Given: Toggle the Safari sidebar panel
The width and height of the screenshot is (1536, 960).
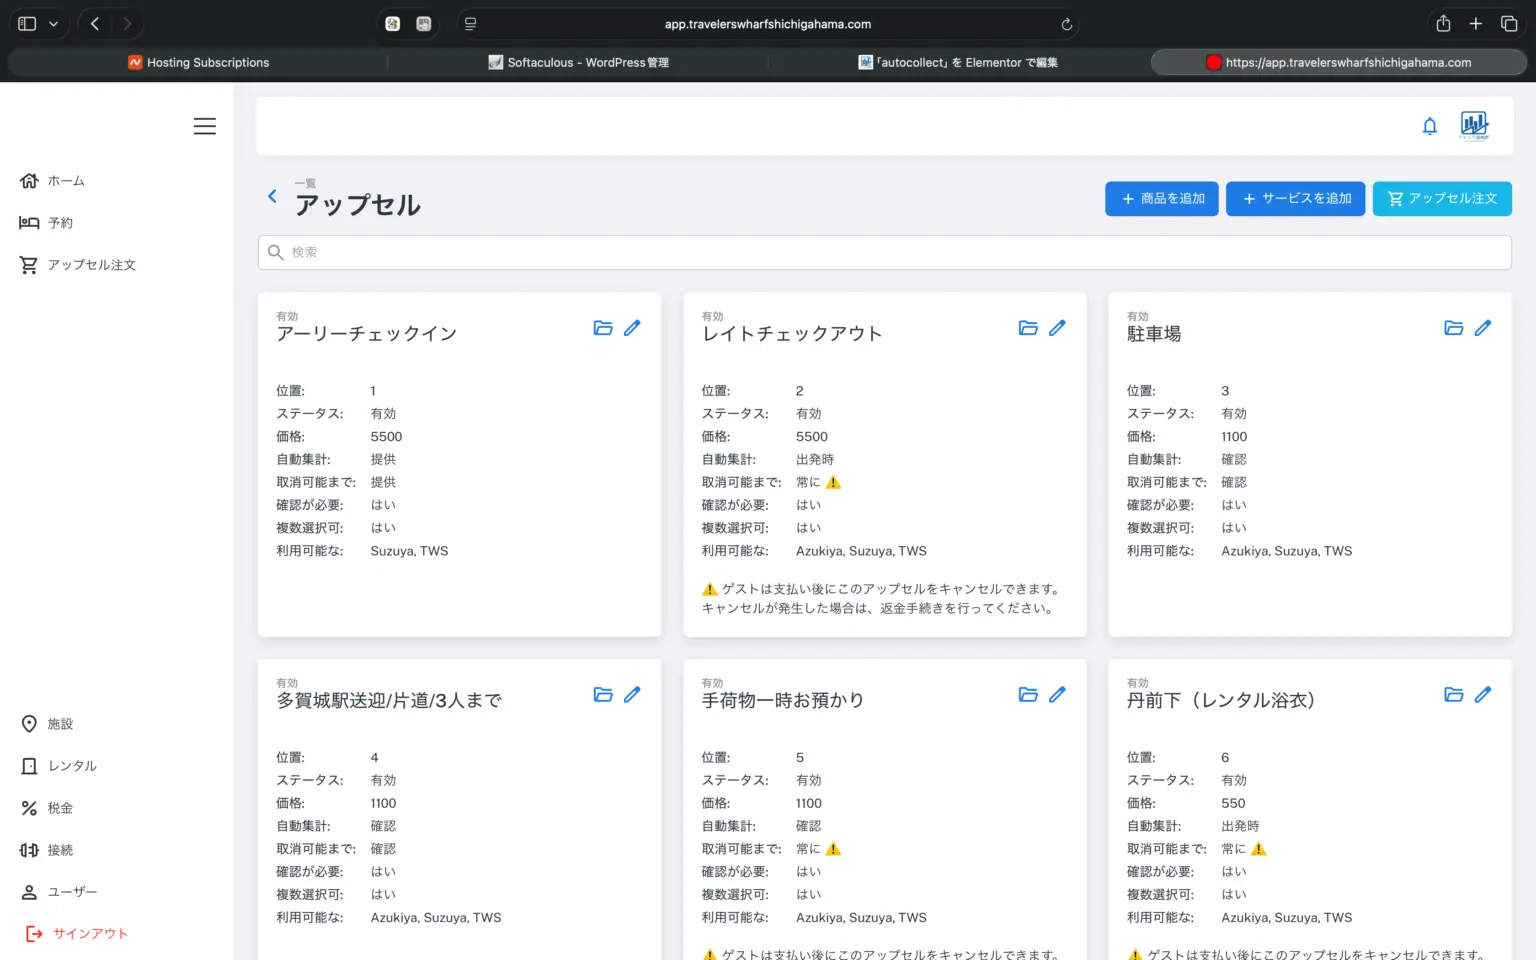Looking at the screenshot, I should coord(27,24).
